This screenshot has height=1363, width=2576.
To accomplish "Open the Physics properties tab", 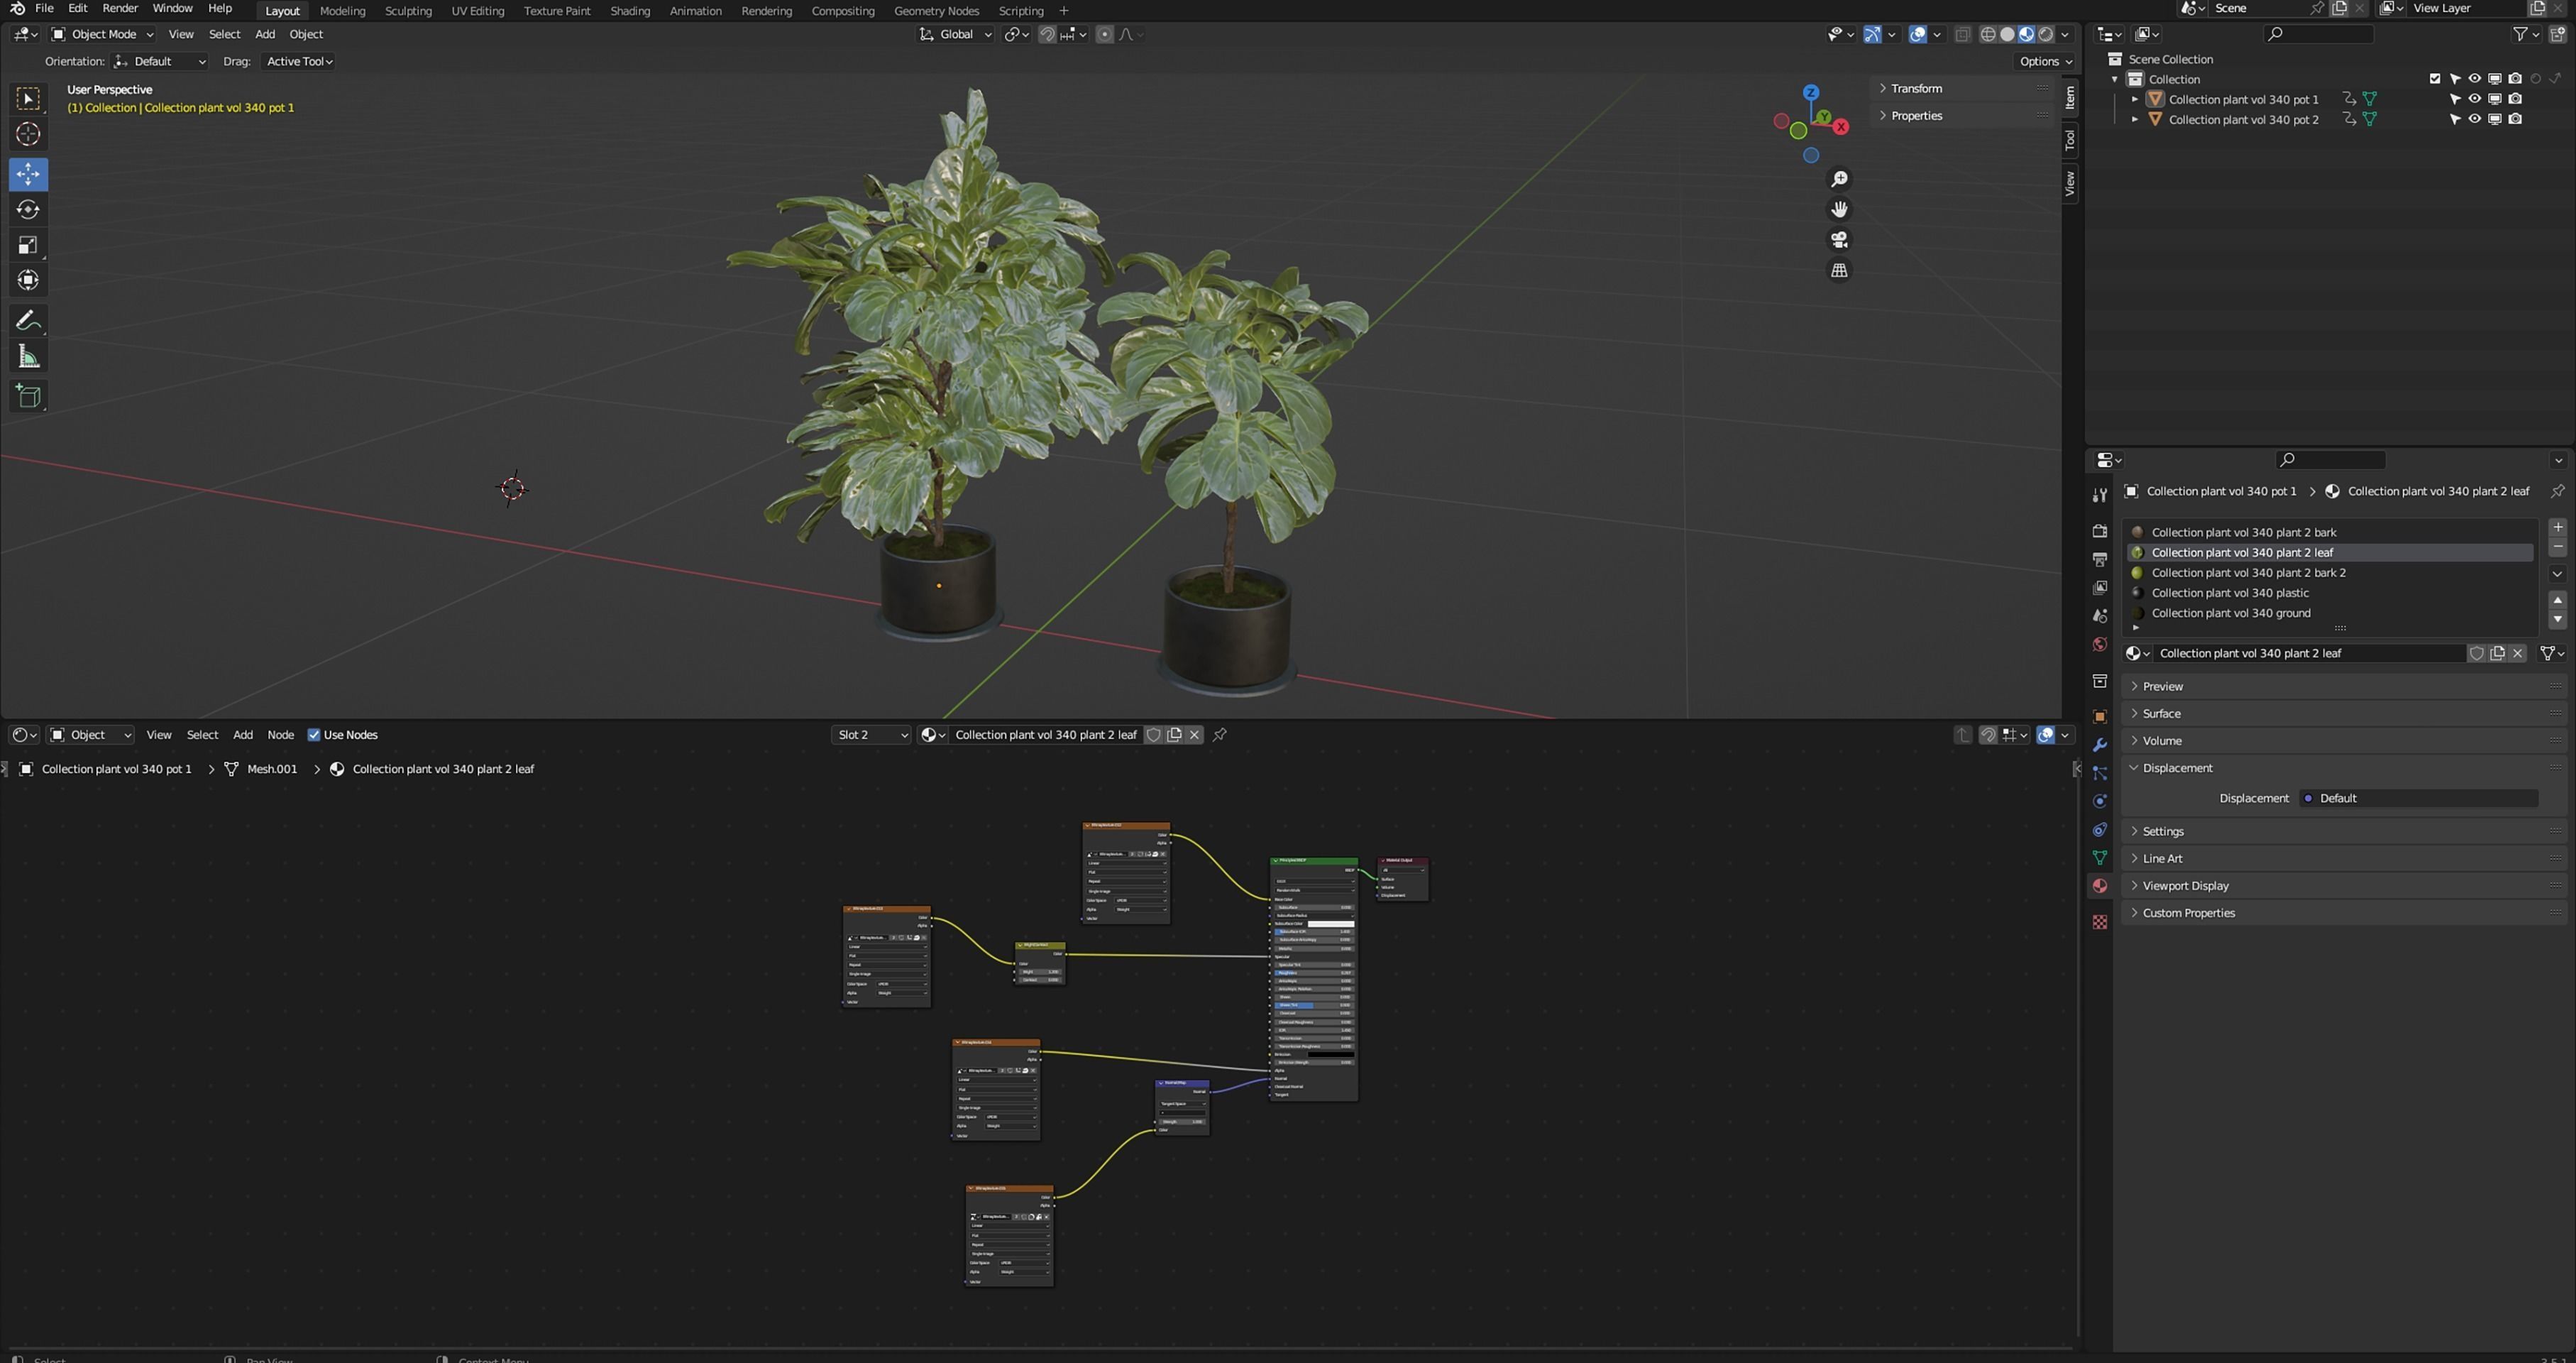I will [x=2100, y=801].
